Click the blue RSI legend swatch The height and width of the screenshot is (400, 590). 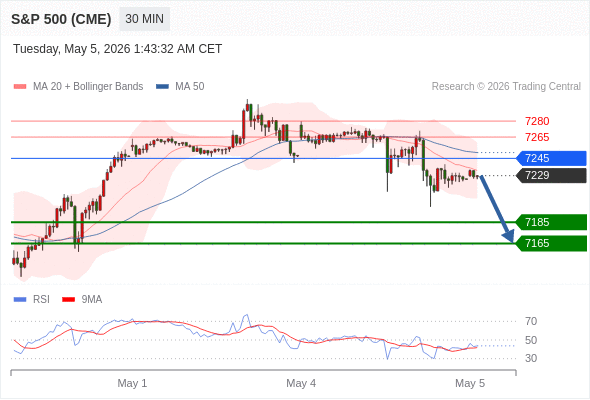(x=20, y=300)
